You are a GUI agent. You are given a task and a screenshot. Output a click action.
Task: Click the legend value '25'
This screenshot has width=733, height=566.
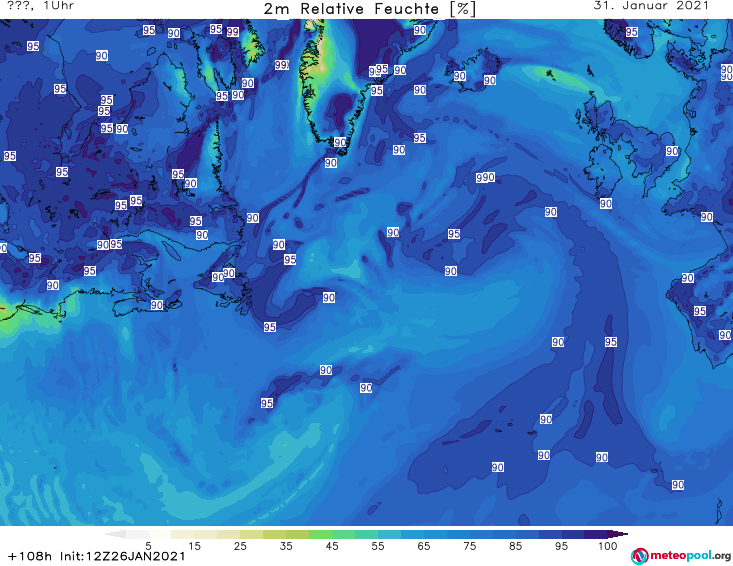(240, 546)
